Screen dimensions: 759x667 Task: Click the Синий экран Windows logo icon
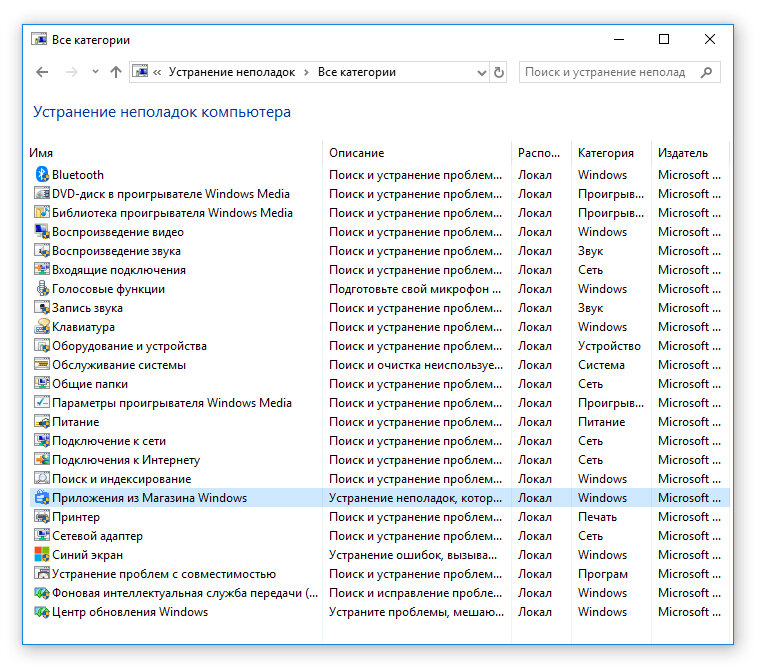point(42,554)
